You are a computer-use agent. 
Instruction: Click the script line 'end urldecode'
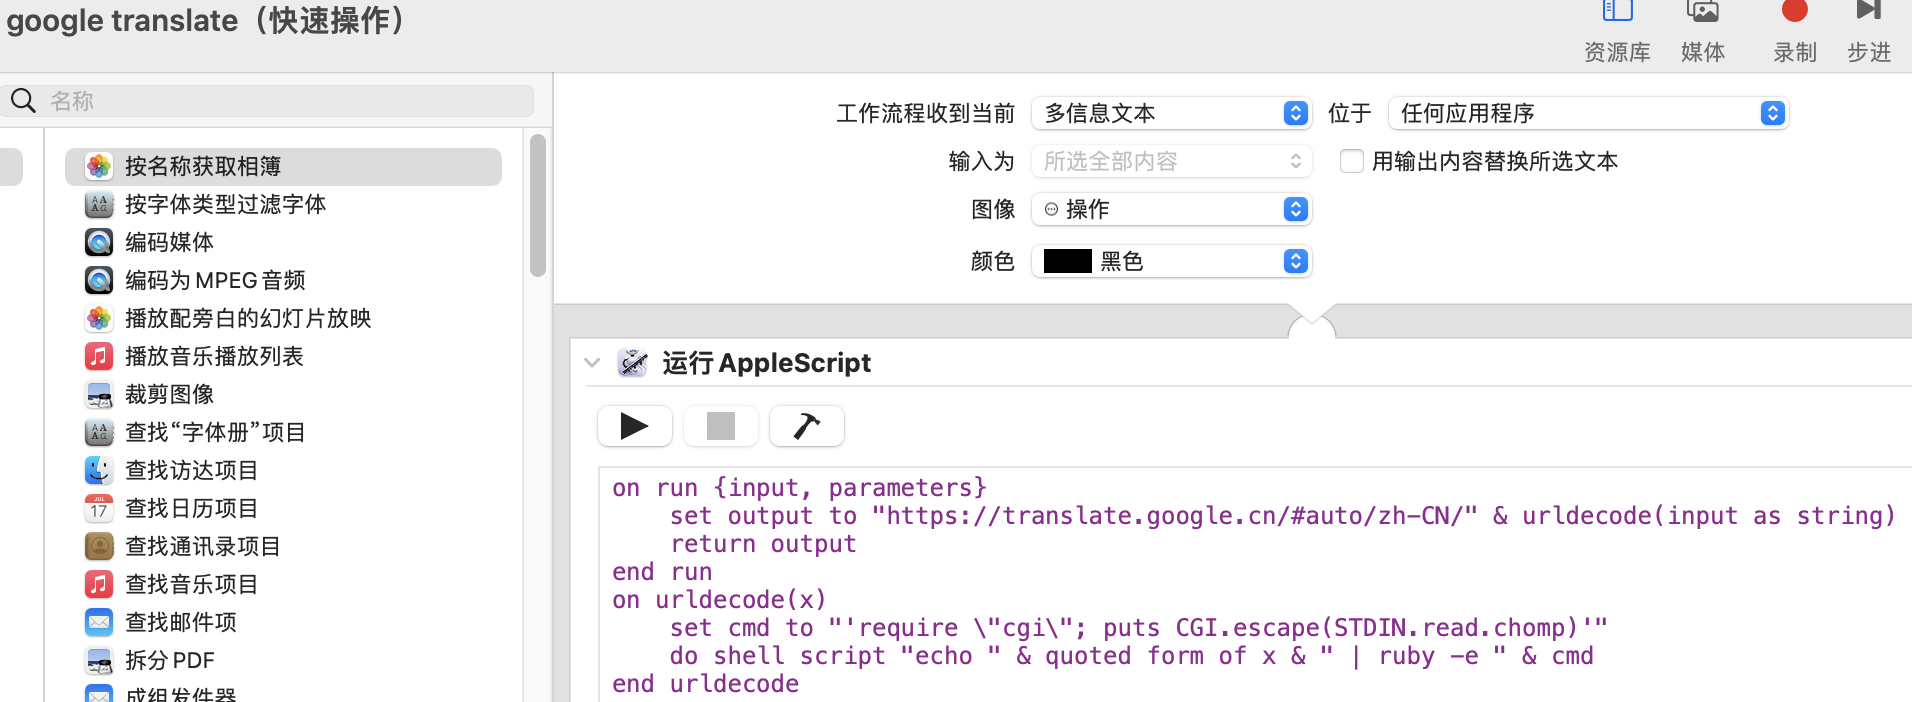(706, 684)
